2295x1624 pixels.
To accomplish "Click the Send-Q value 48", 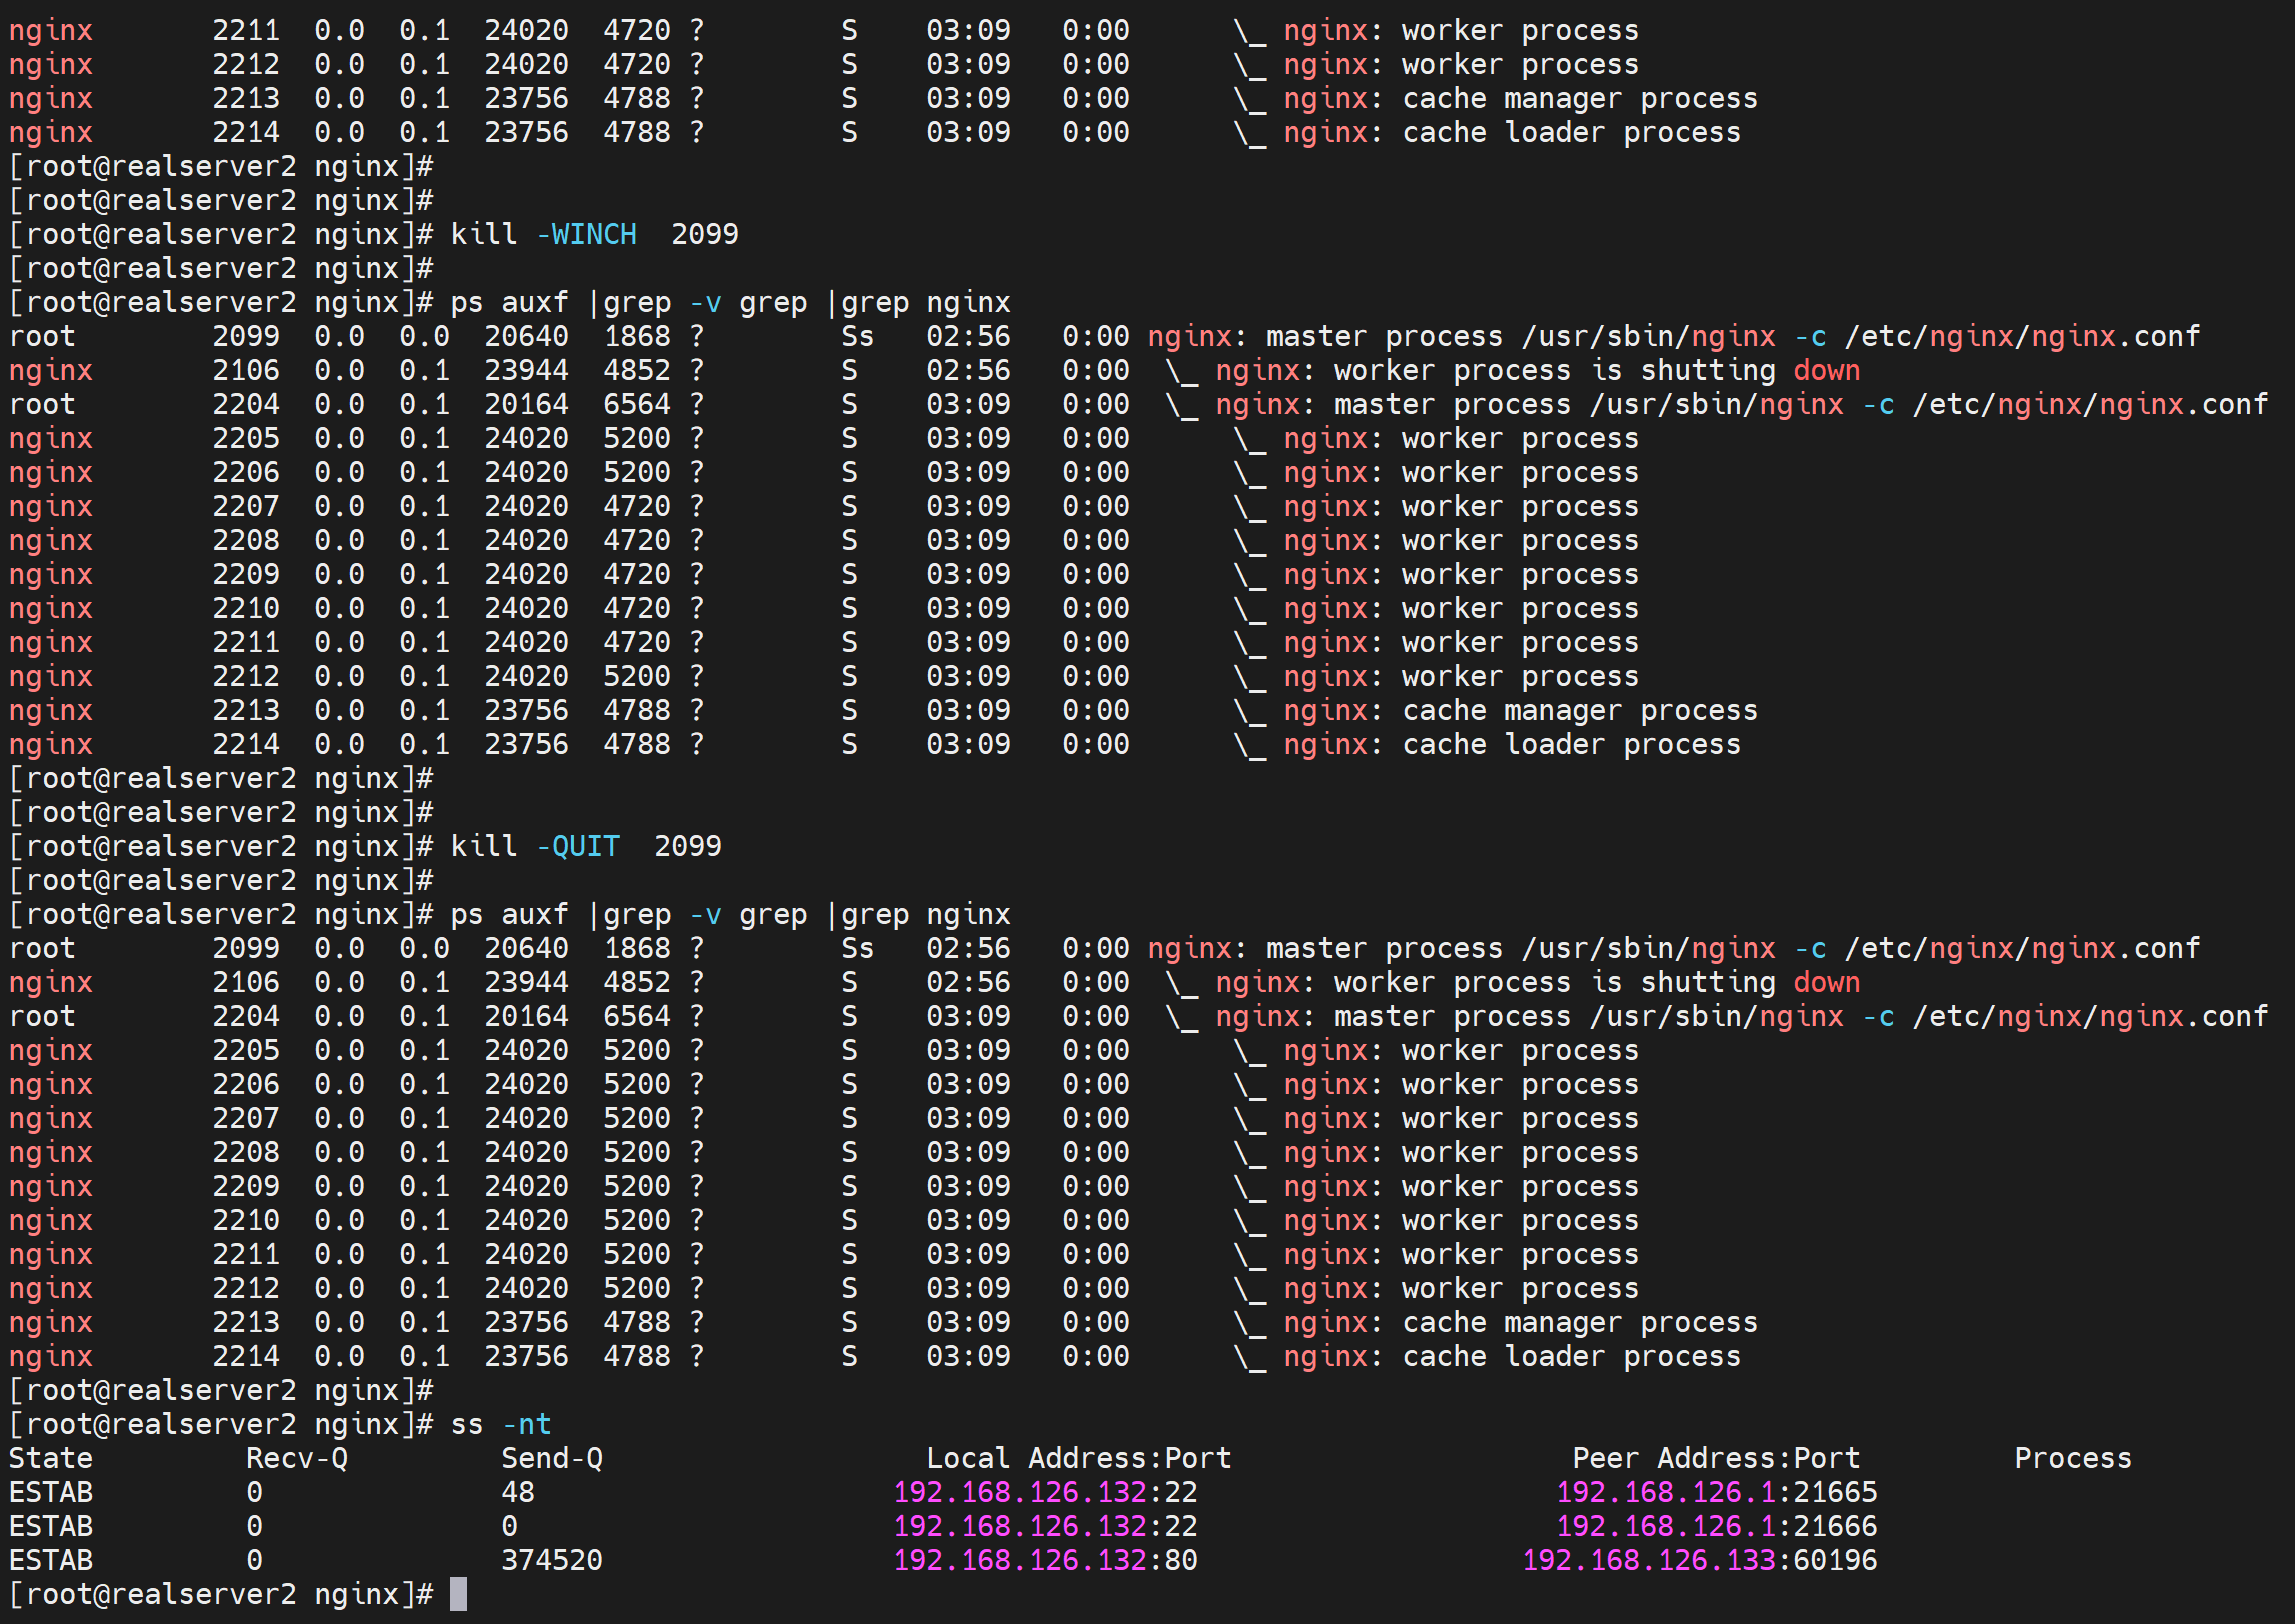I will (518, 1492).
